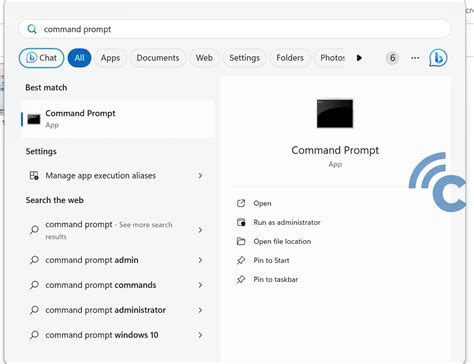Choose Open file location

point(282,241)
